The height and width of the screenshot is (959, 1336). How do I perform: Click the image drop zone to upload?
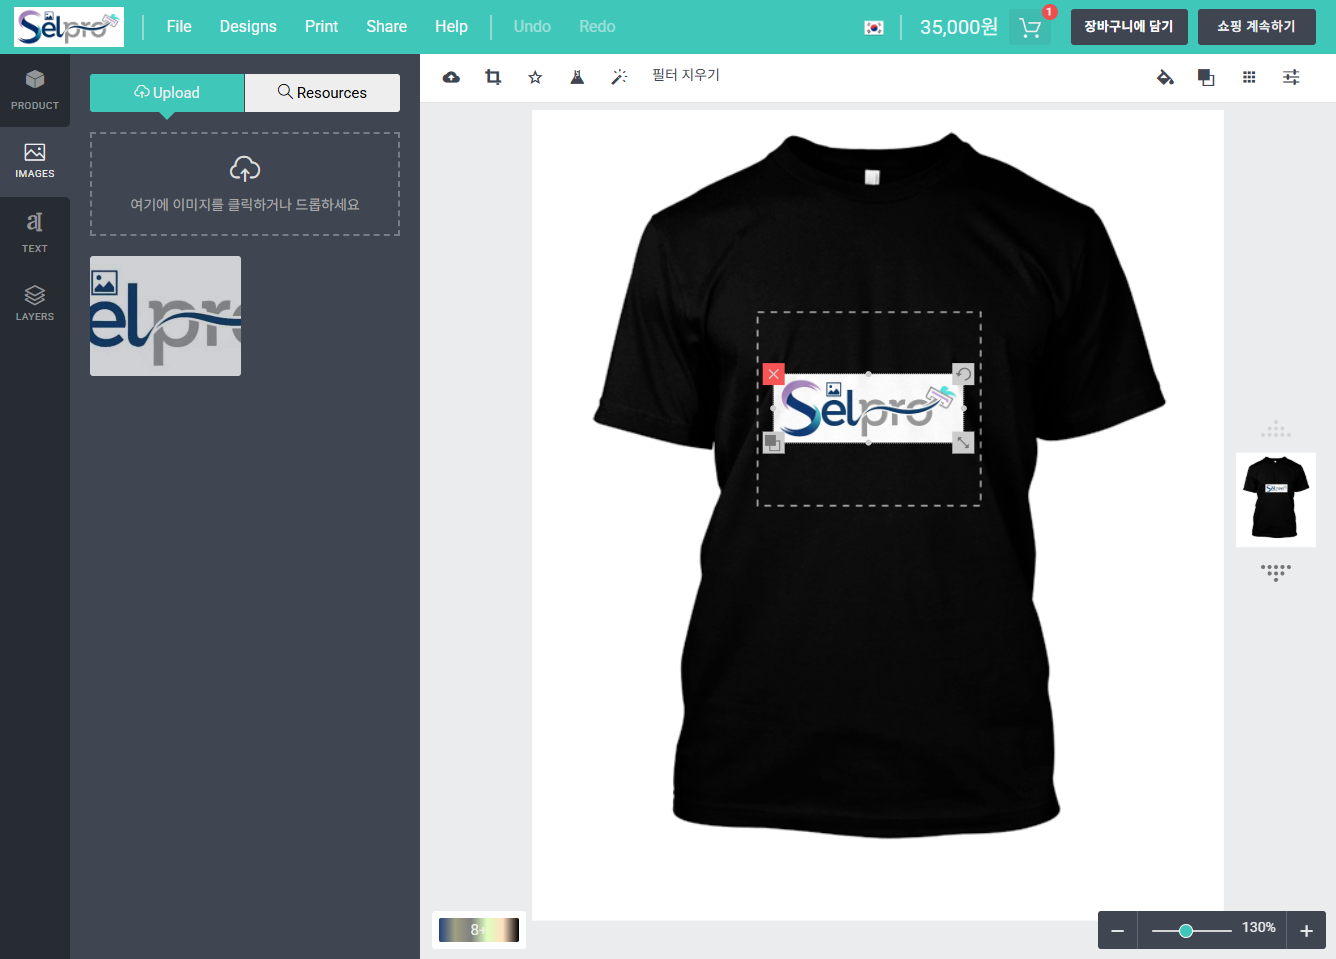click(x=245, y=184)
